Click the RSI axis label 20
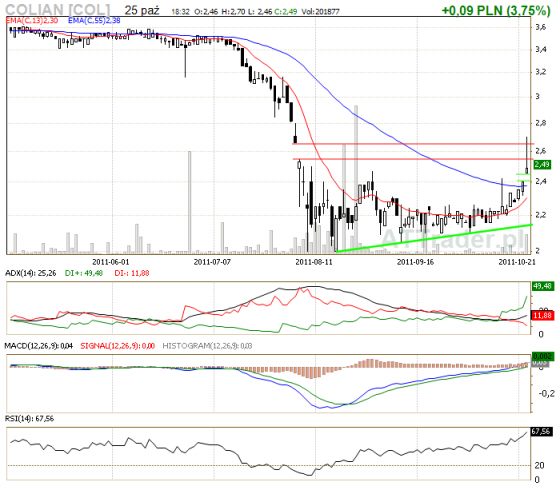 click(539, 465)
